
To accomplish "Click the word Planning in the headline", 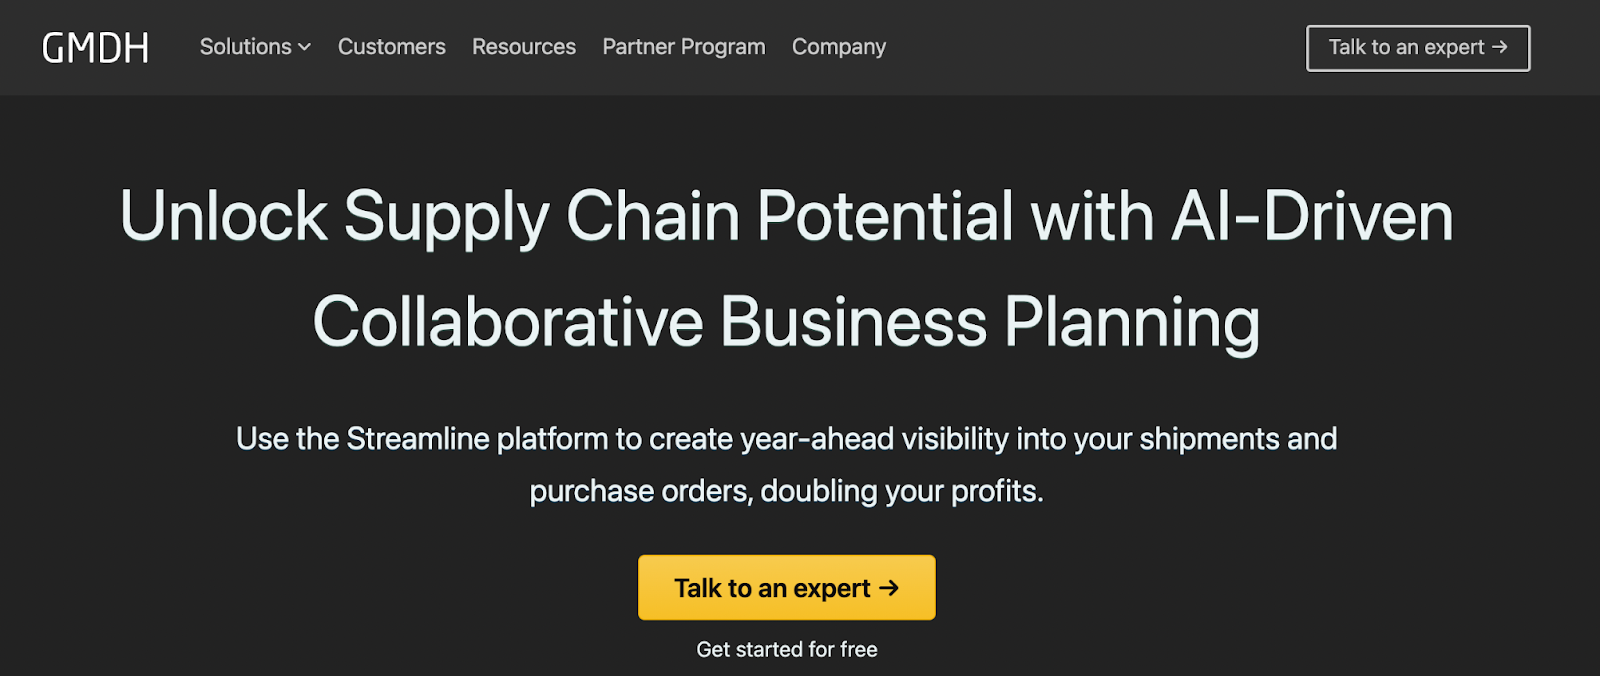I will coord(1131,322).
